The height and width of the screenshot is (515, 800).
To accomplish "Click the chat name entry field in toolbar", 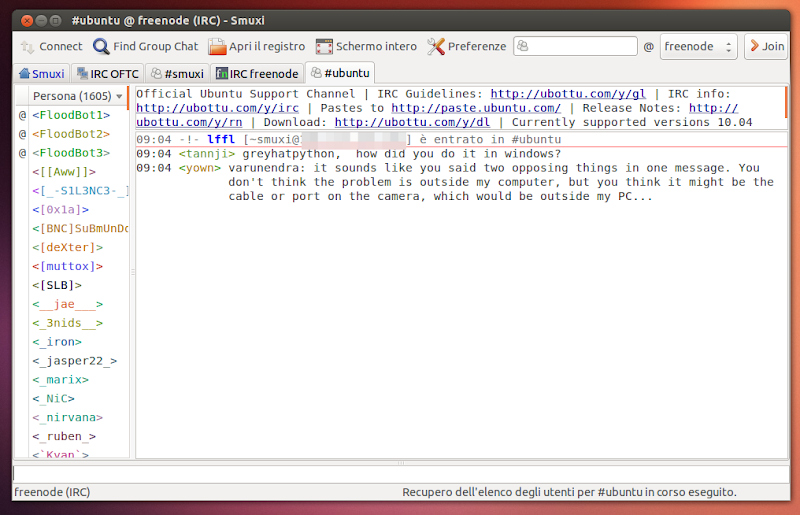I will coord(575,46).
